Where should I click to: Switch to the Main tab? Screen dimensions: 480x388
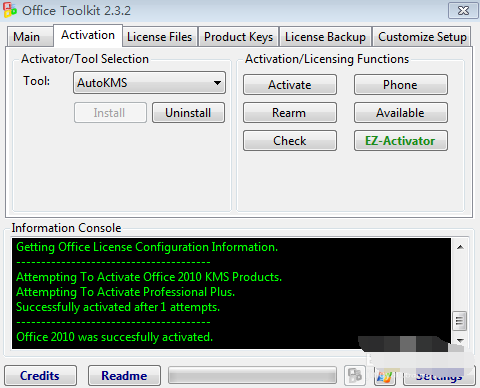click(30, 37)
